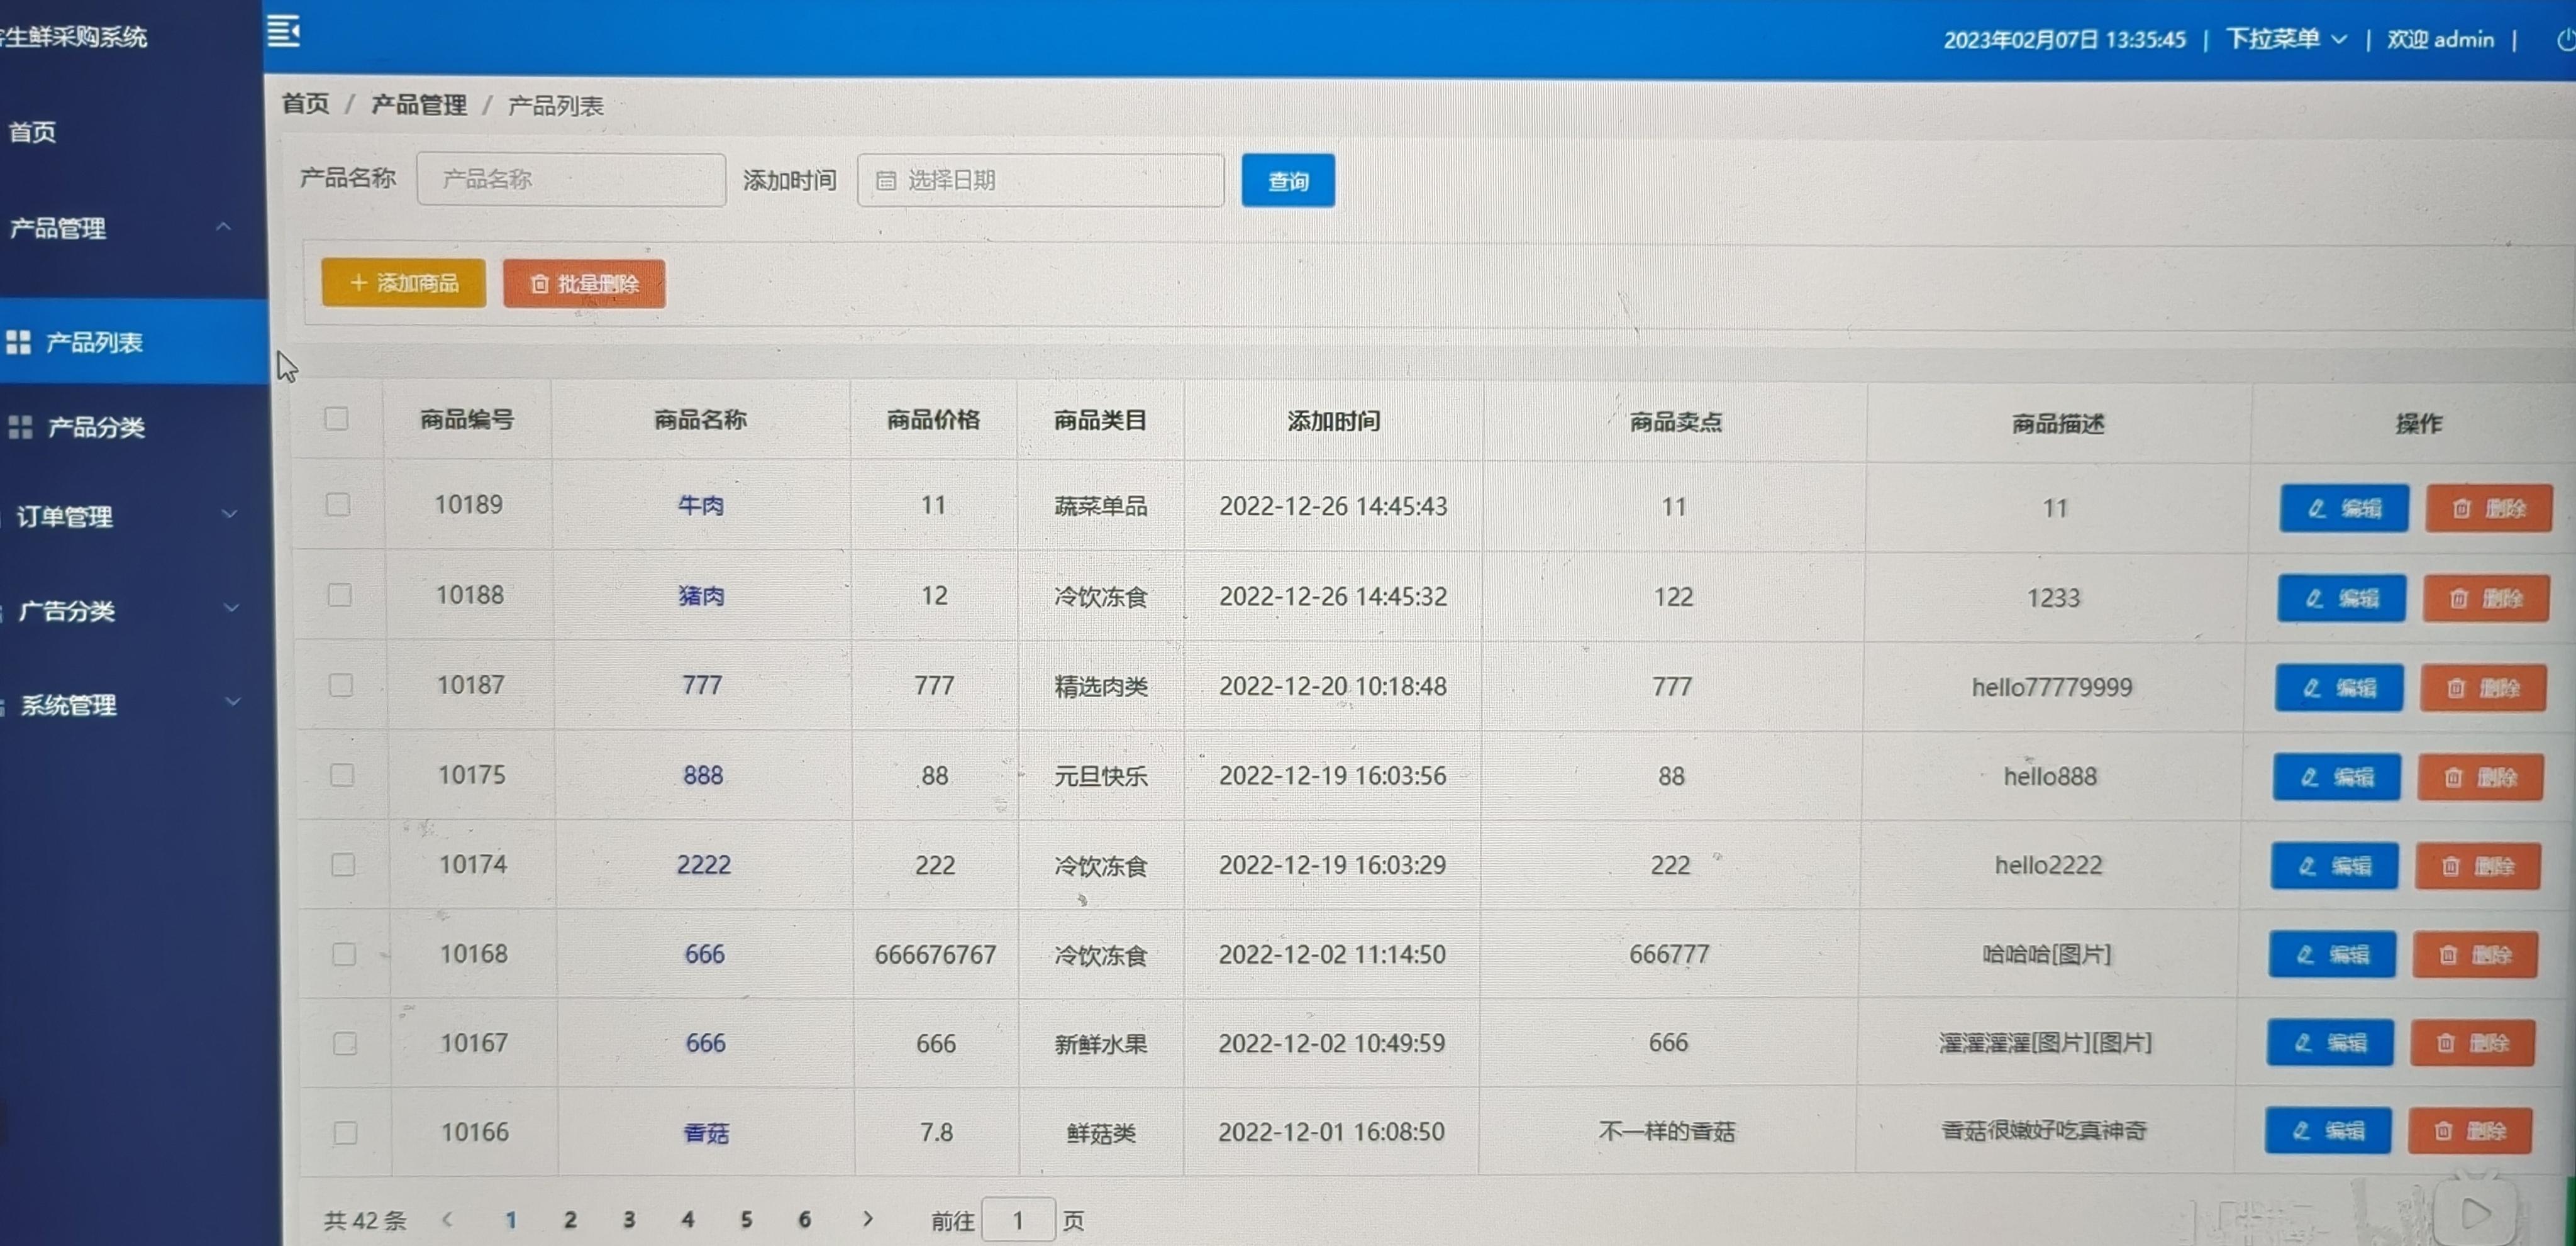Viewport: 2576px width, 1246px height.
Task: Check the box for product 10167
Action: [345, 1043]
